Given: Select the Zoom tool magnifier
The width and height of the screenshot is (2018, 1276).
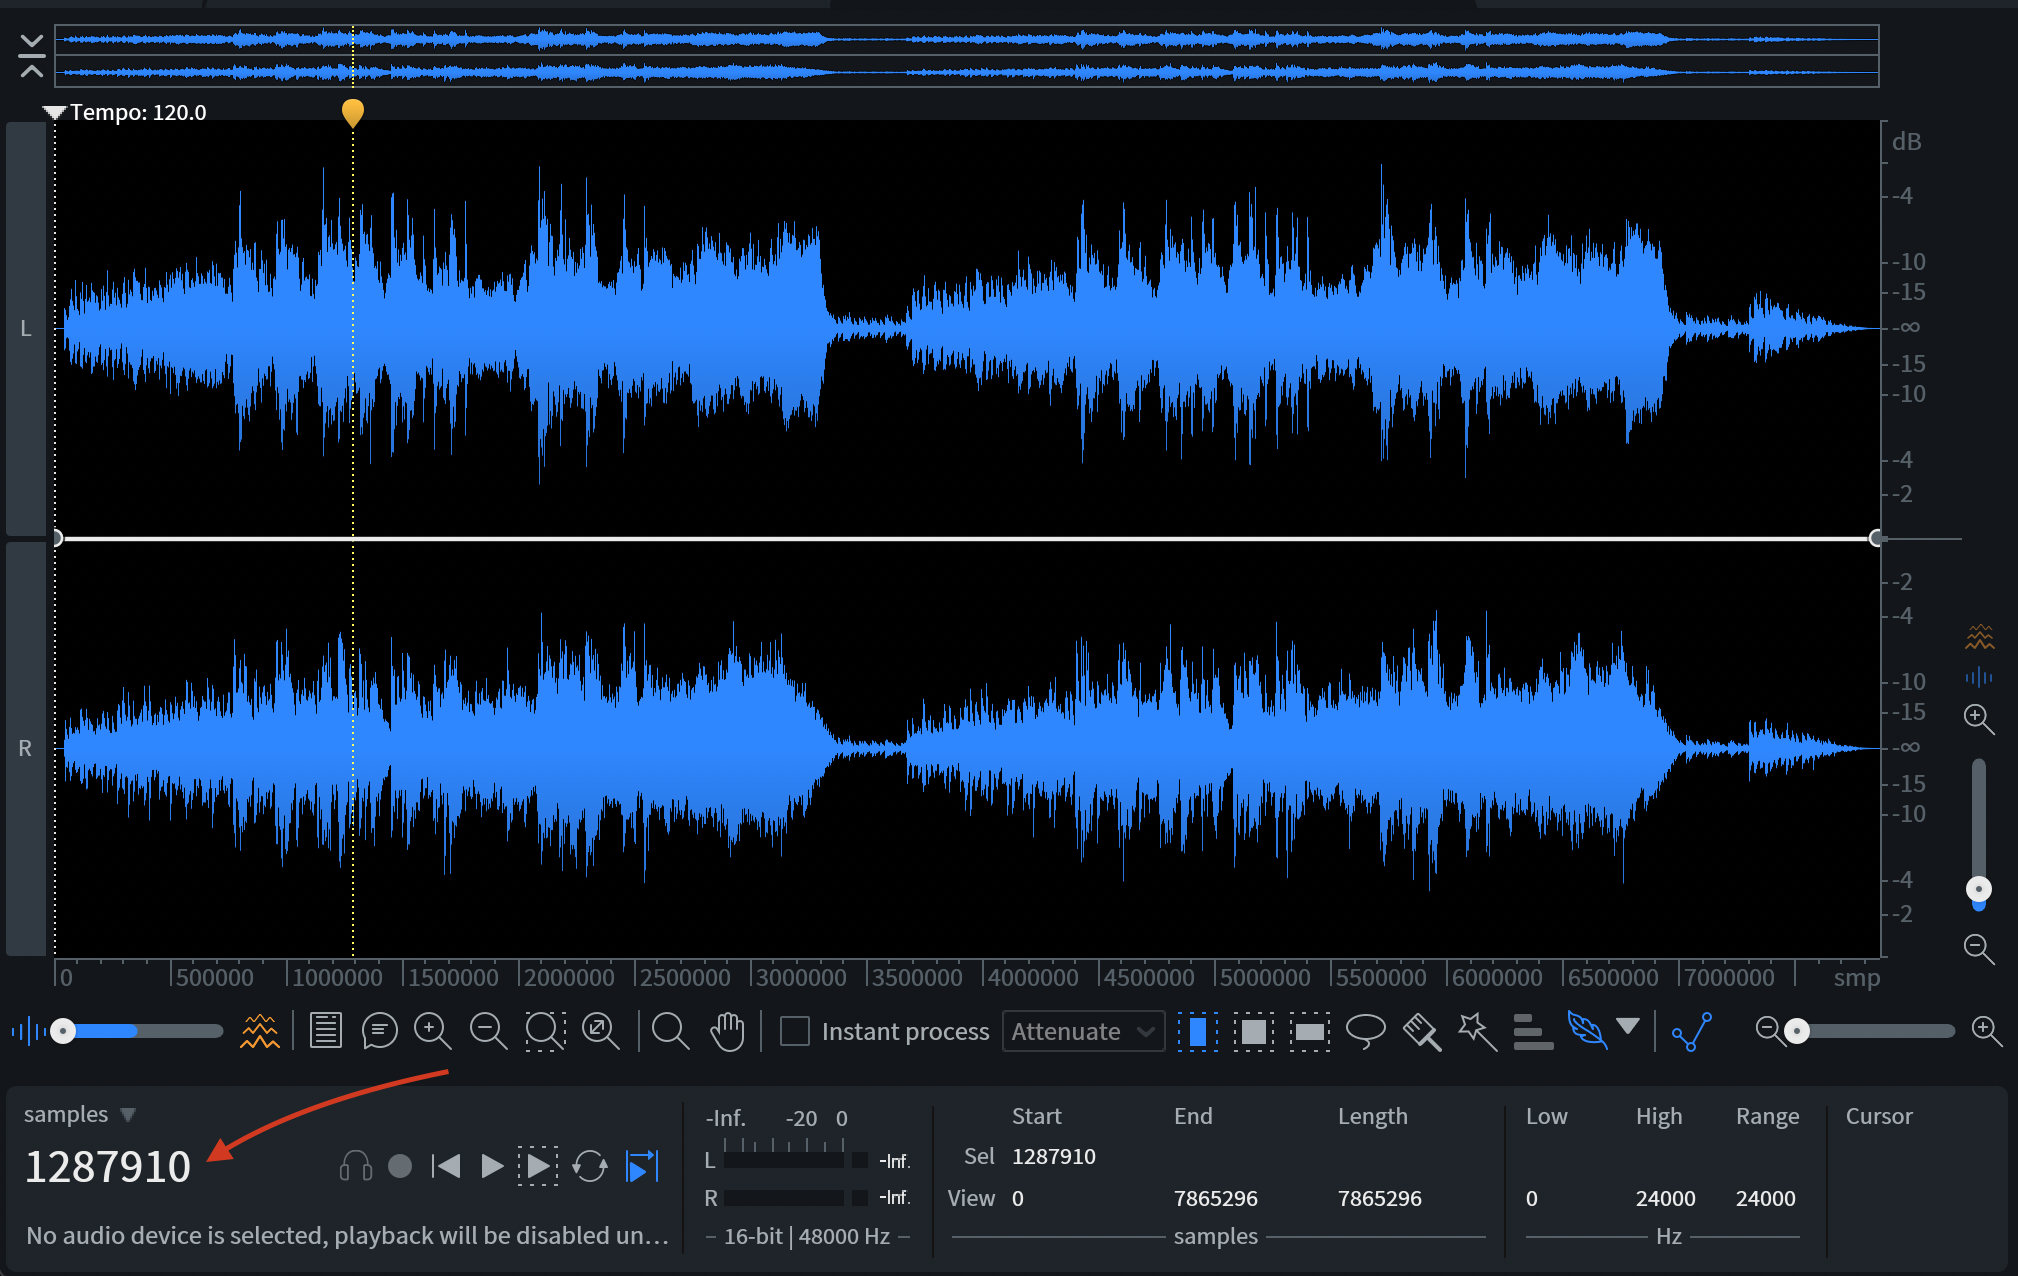Looking at the screenshot, I should 670,1031.
